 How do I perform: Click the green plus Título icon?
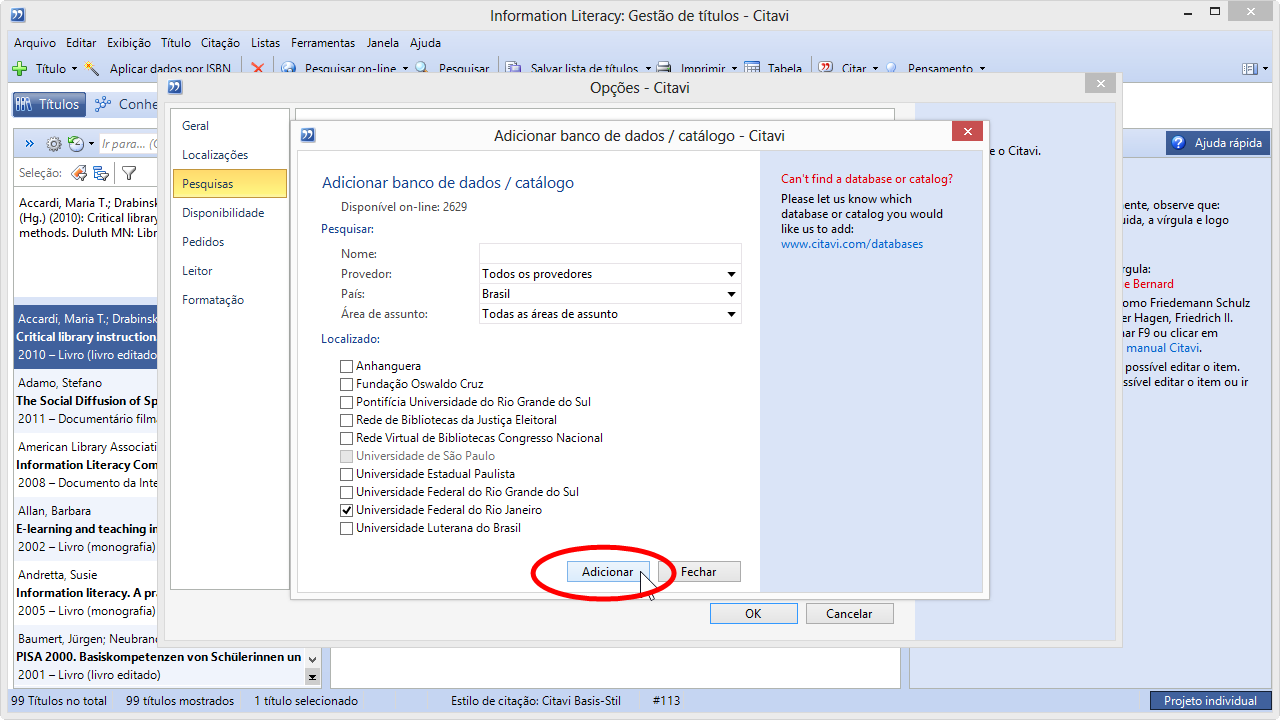[19, 69]
